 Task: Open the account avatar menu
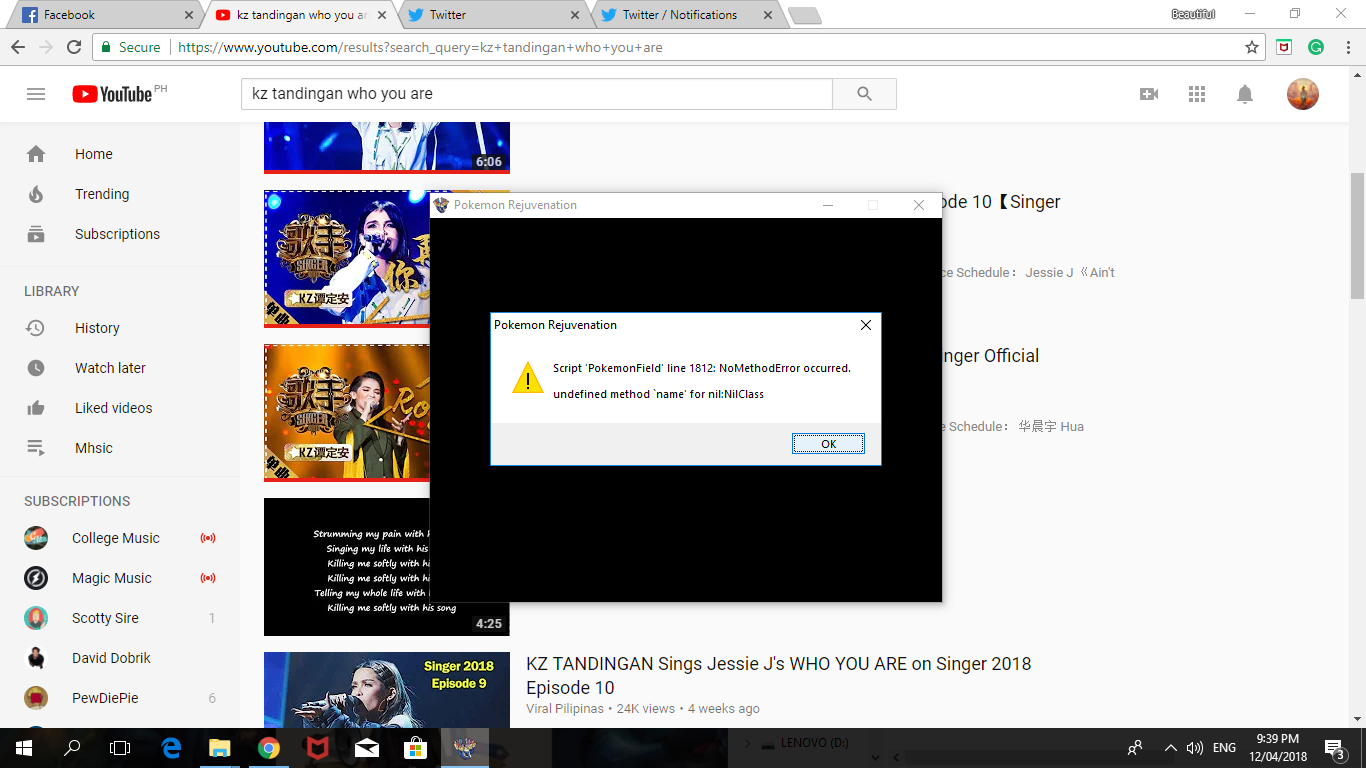point(1302,94)
